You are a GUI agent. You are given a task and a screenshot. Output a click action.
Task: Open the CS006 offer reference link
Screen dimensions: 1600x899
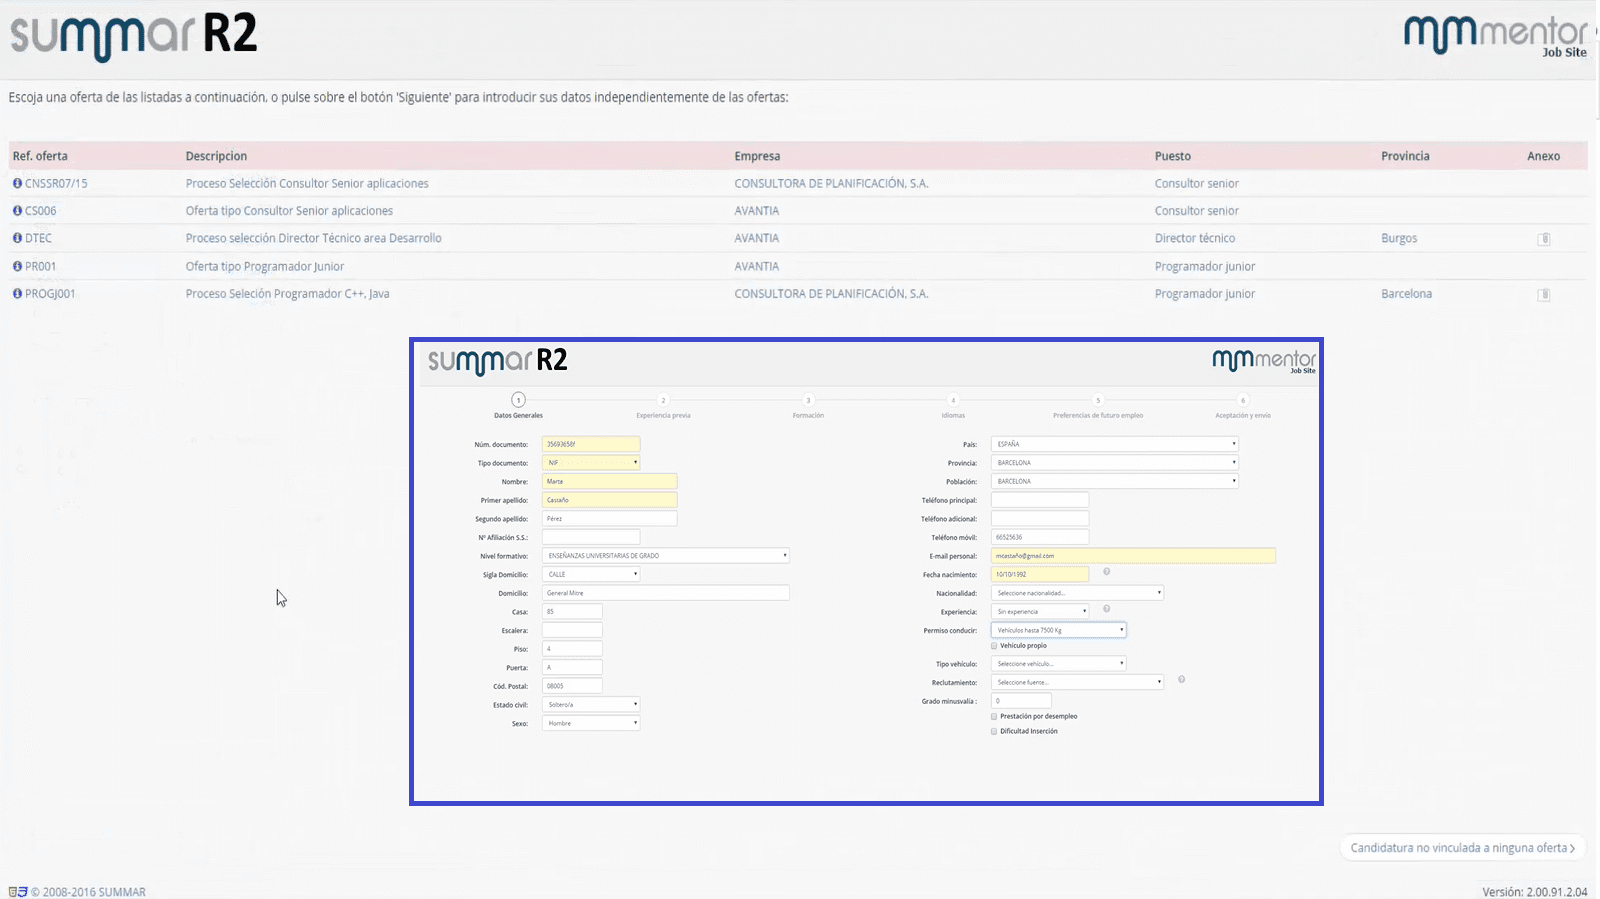click(41, 211)
